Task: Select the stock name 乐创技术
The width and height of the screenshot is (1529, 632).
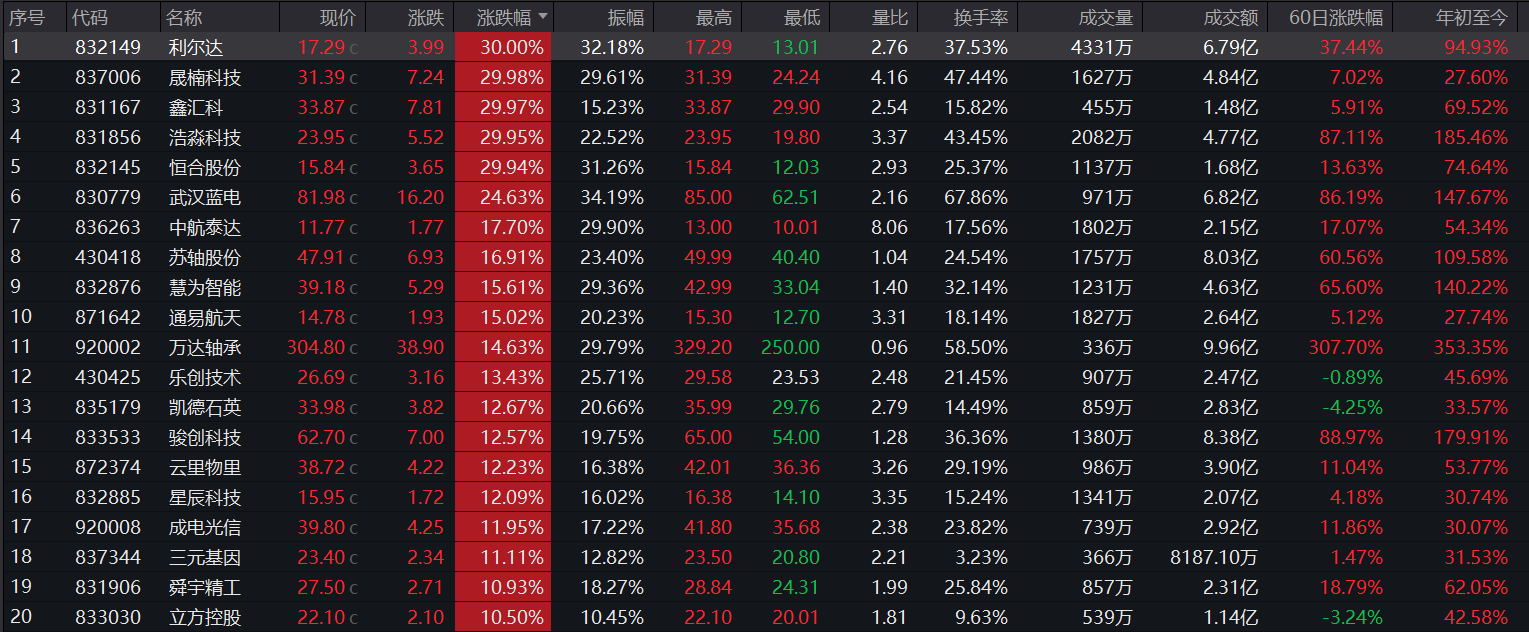Action: click(x=205, y=377)
